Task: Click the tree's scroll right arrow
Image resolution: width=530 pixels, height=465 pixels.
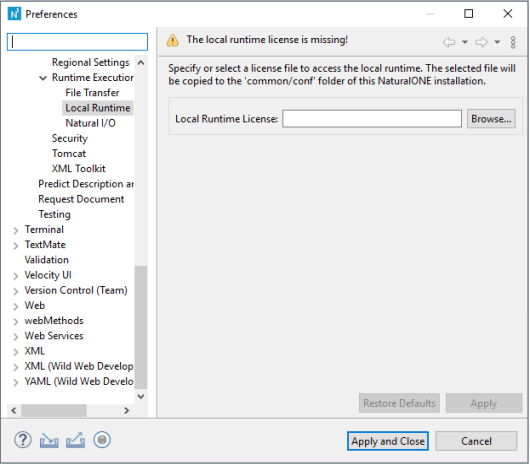Action: [126, 411]
